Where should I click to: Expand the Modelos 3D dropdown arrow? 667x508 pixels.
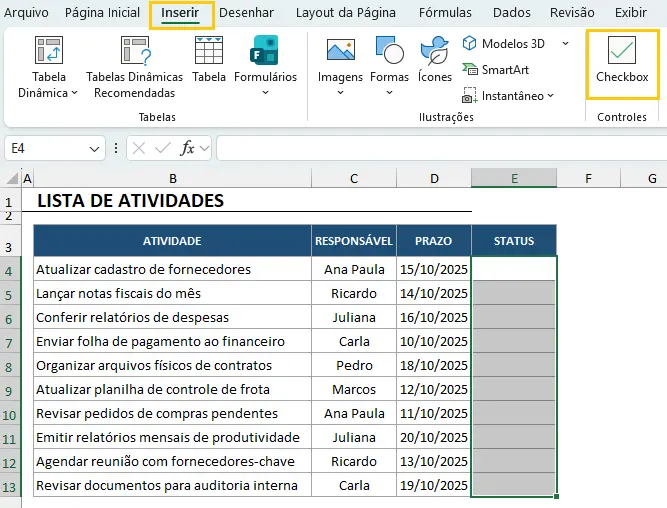click(565, 44)
